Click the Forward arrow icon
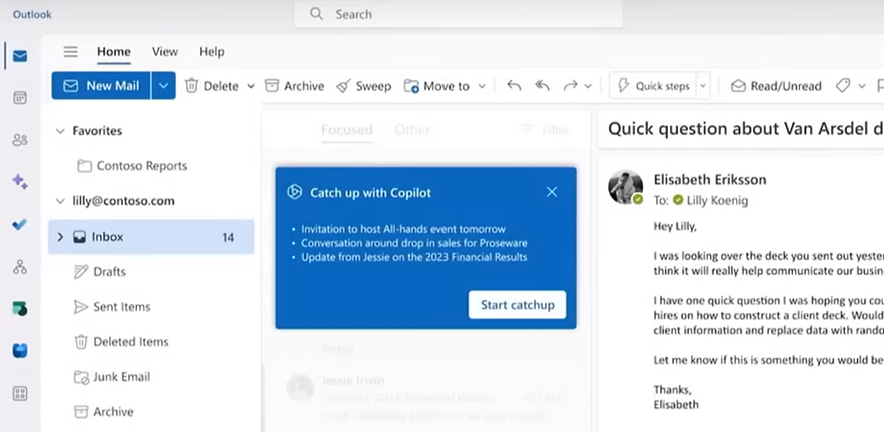884x432 pixels. [571, 86]
